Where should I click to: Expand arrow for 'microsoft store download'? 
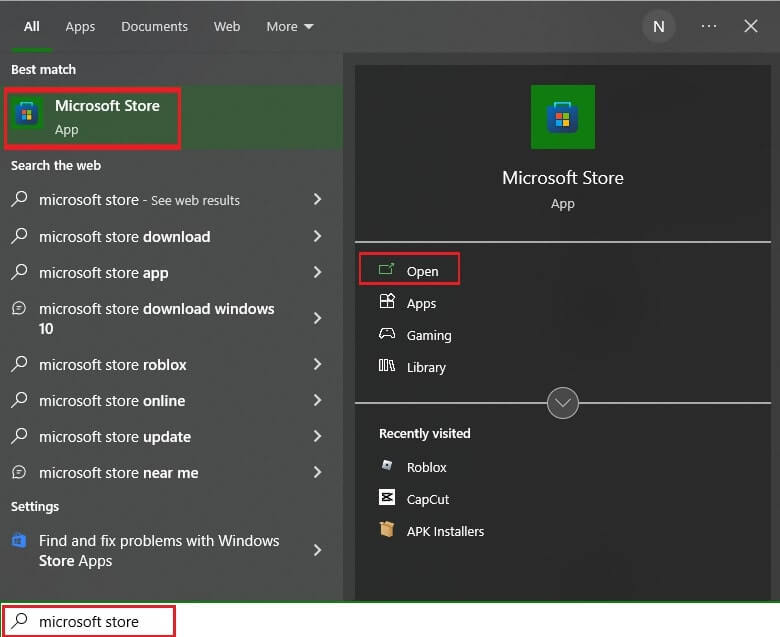pyautogui.click(x=317, y=236)
